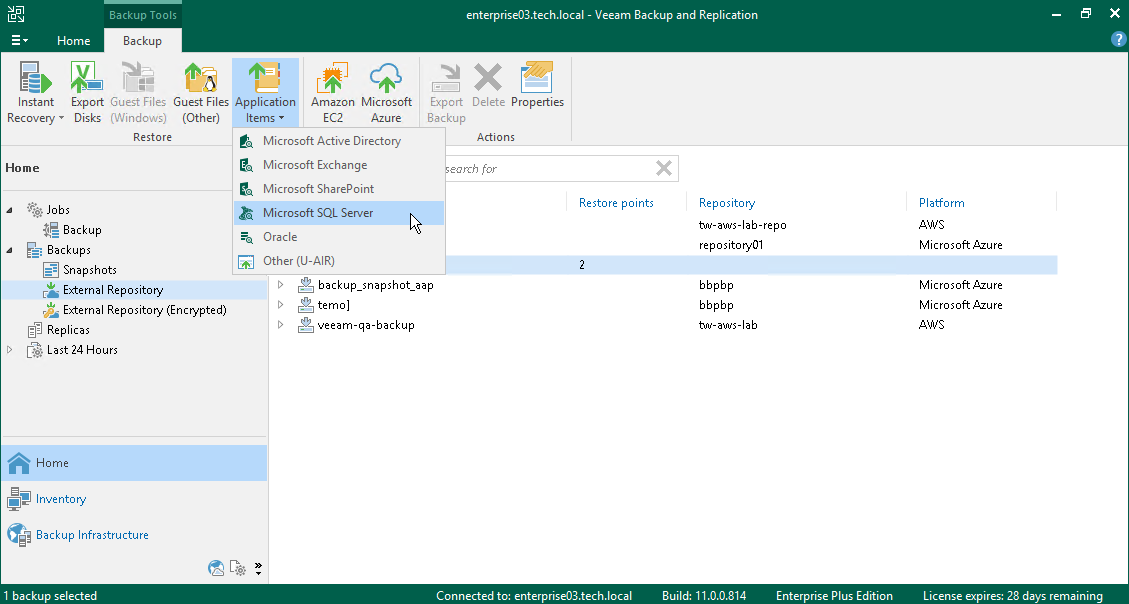Image resolution: width=1129 pixels, height=604 pixels.
Task: Open Inventory navigation view
Action: 134,499
